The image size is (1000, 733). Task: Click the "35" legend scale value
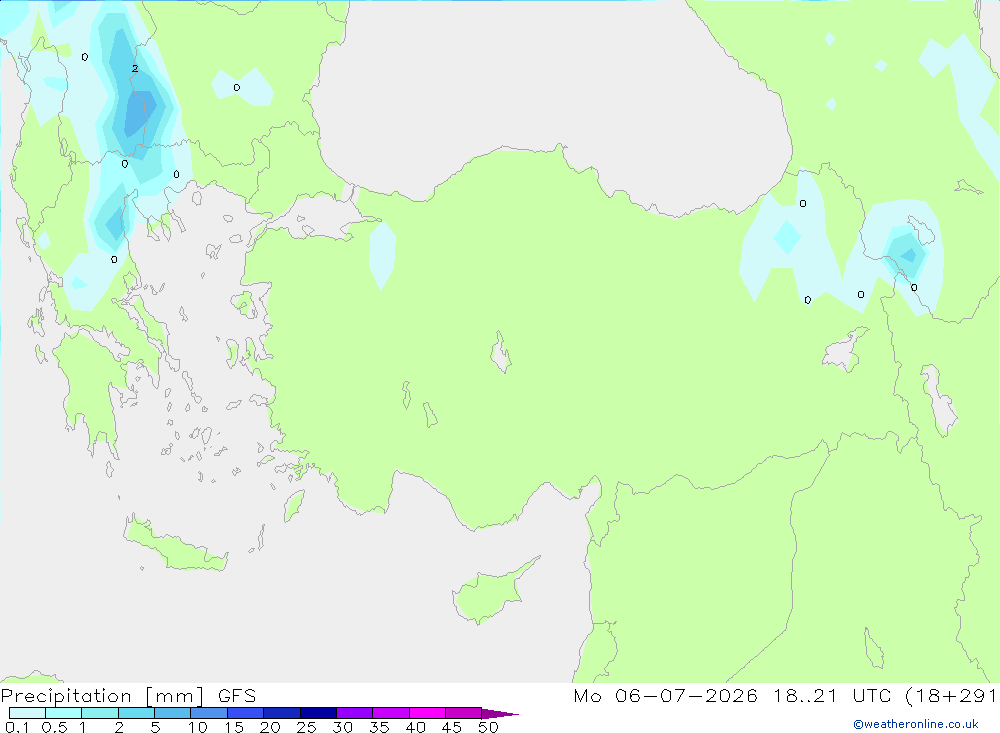pos(379,727)
